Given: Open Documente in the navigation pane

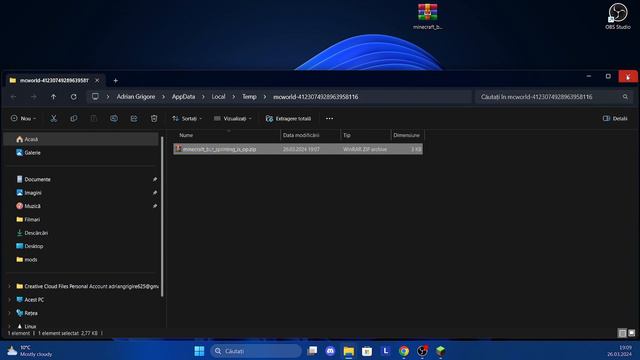Looking at the screenshot, I should tap(81, 179).
